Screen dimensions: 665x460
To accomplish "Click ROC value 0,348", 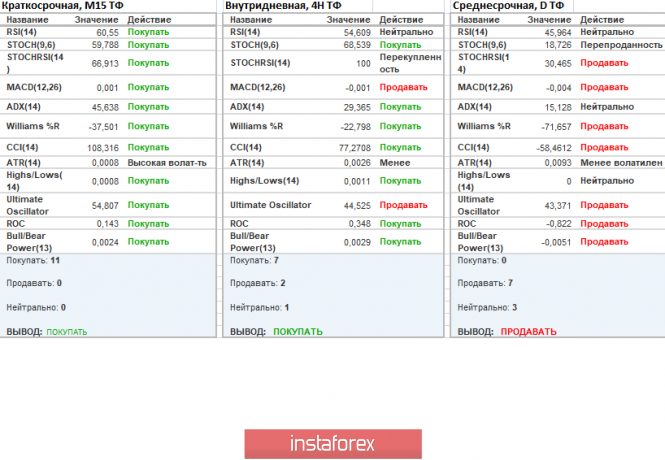I will 360,224.
